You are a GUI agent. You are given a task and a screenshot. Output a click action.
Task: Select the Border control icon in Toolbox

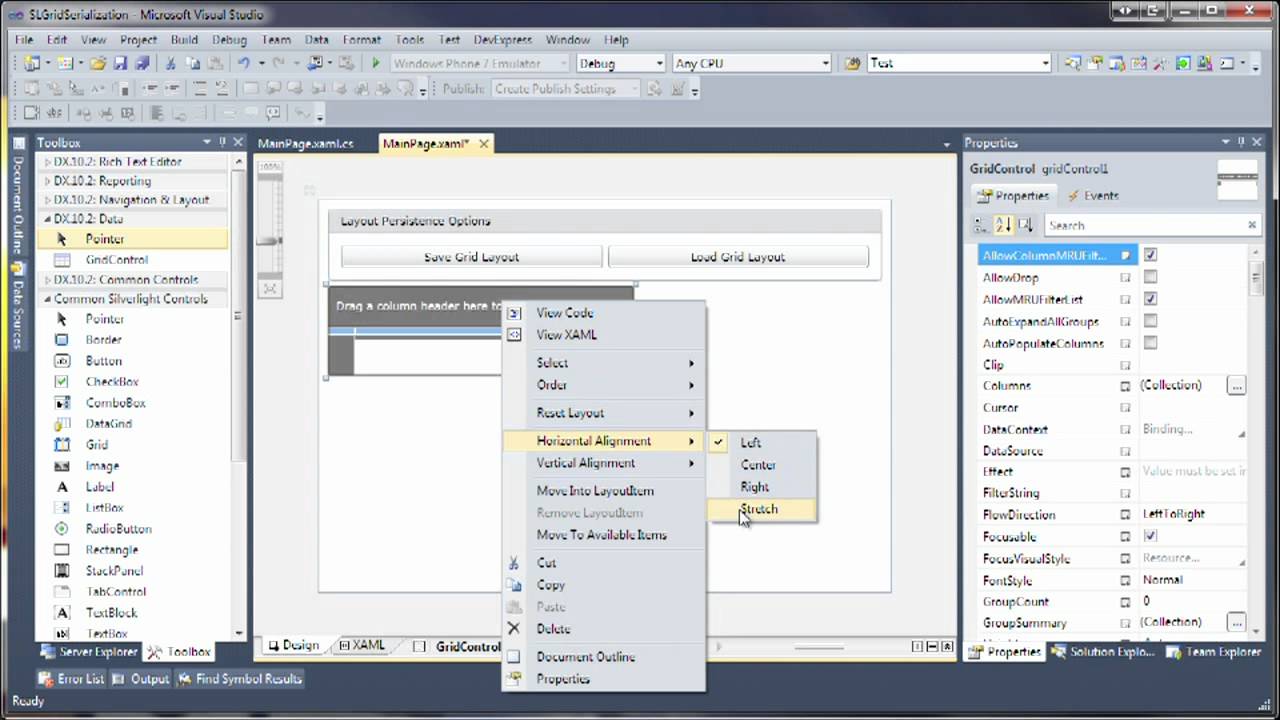[x=62, y=340]
